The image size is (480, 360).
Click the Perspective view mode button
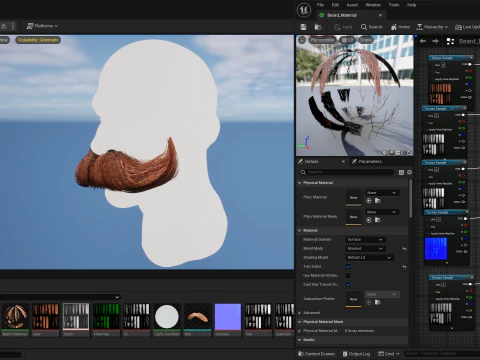pos(322,40)
